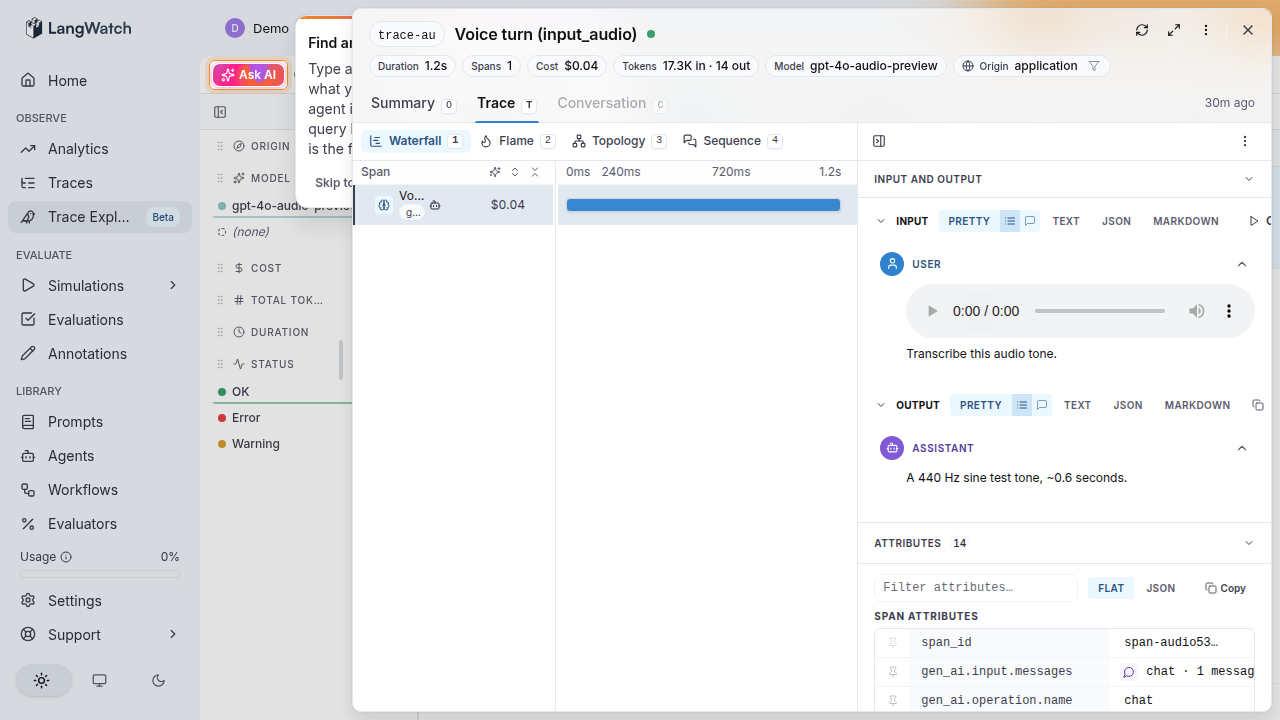Select JSON attribute view

coord(1160,588)
